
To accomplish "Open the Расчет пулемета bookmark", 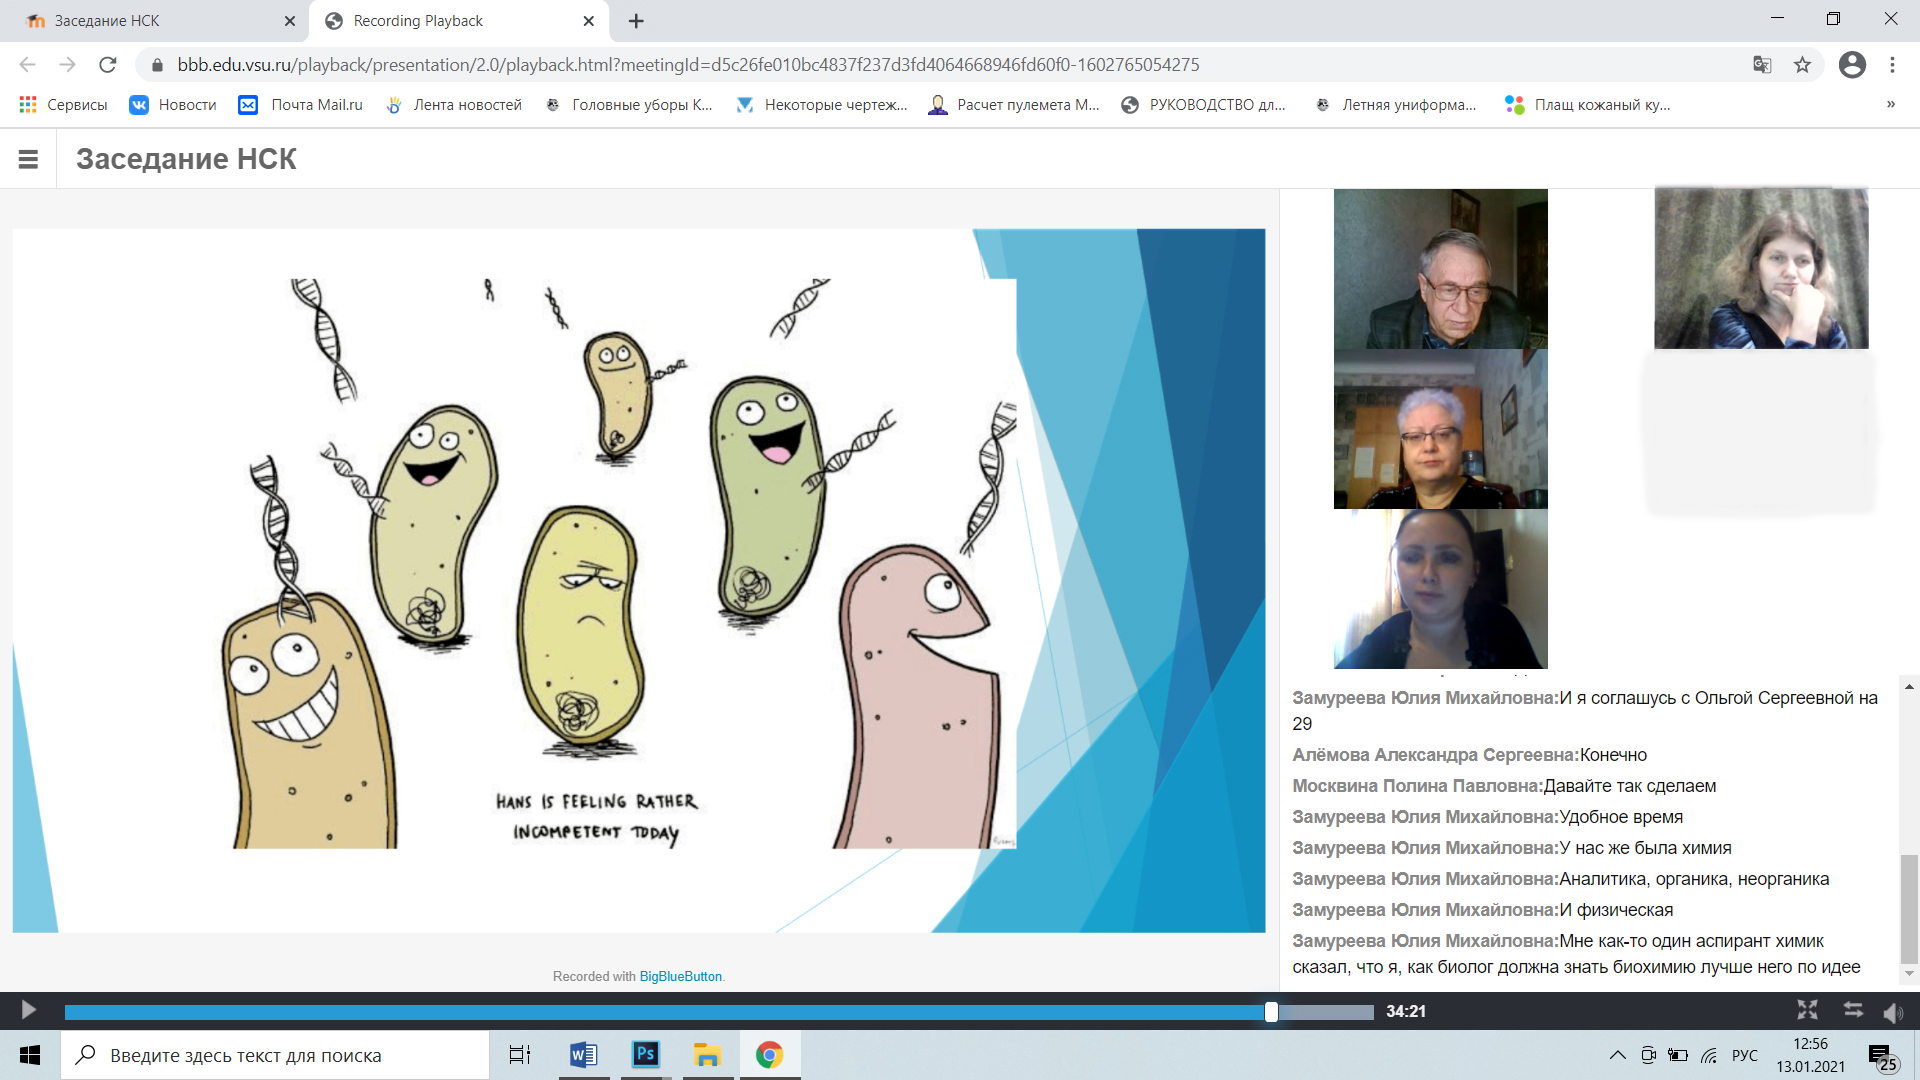I will tap(1013, 105).
